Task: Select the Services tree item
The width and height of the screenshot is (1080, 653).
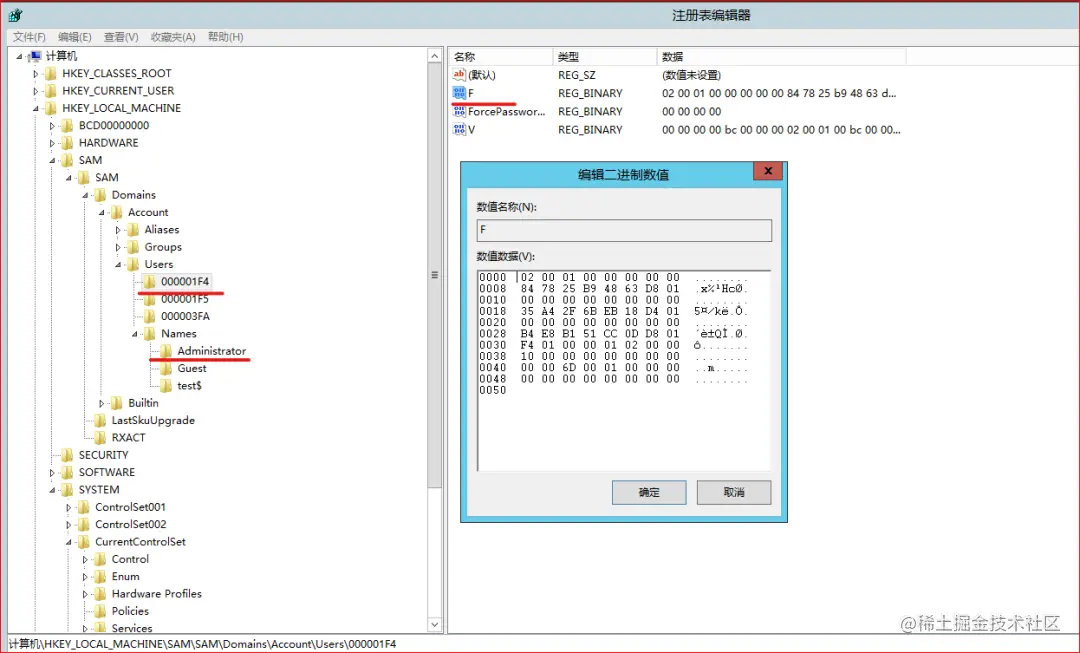Action: [132, 628]
